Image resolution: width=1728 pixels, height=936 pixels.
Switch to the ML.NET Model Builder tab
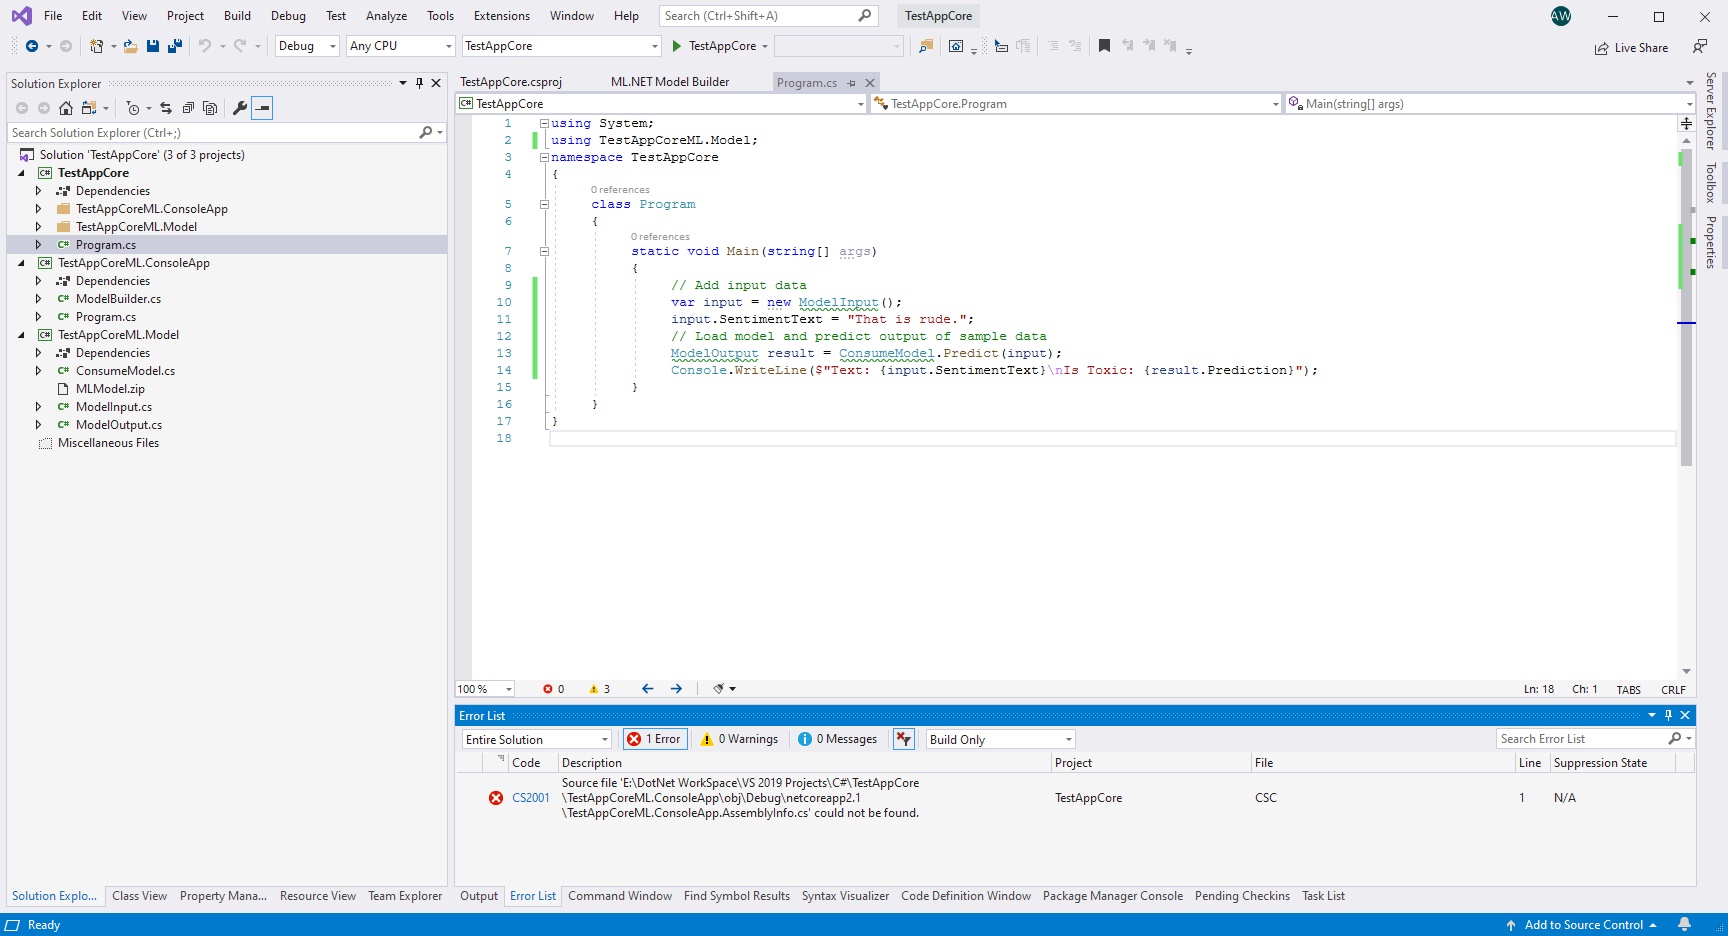671,82
